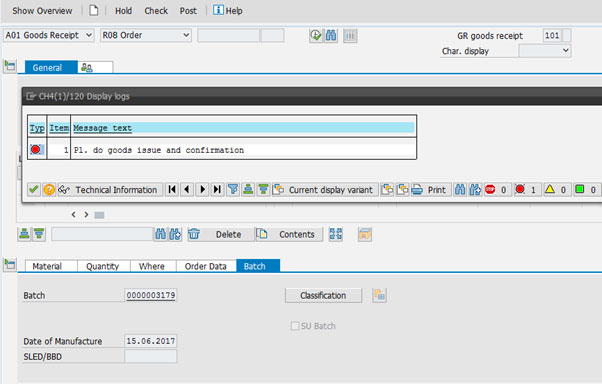Click the Hold button
Image resolution: width=602 pixels, height=384 pixels.
(124, 11)
